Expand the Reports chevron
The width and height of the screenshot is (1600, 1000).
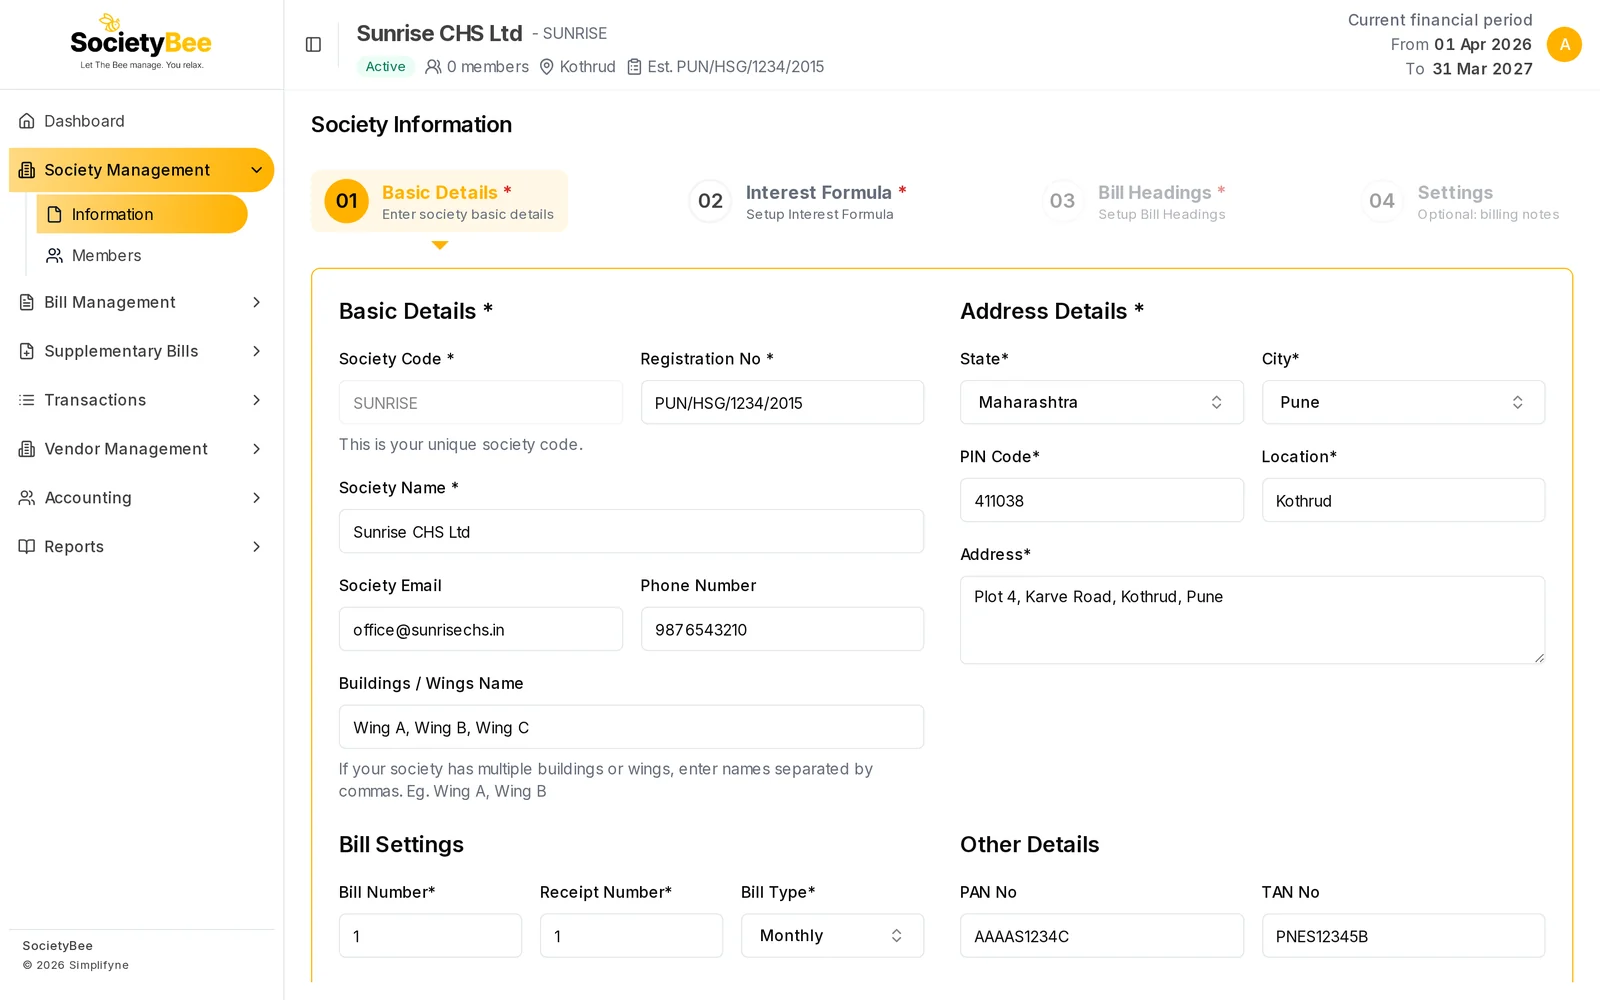257,546
